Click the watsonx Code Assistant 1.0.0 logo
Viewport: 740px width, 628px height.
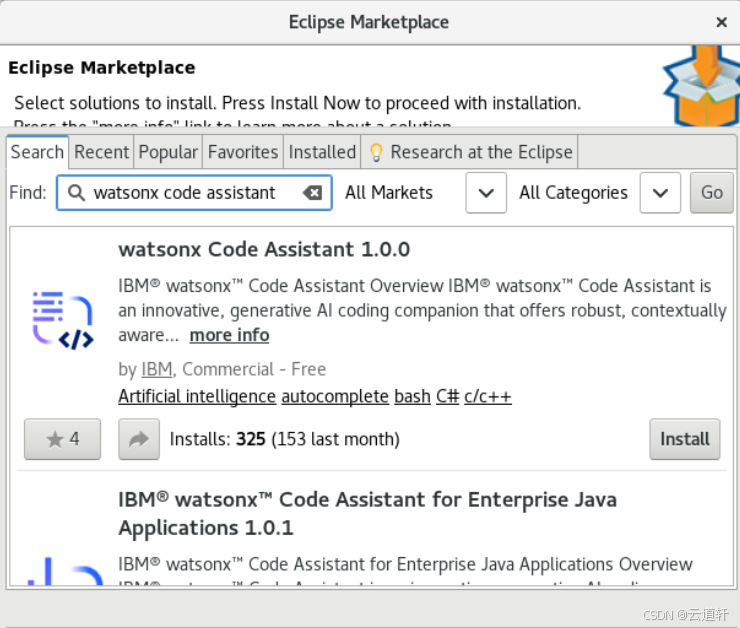63,320
